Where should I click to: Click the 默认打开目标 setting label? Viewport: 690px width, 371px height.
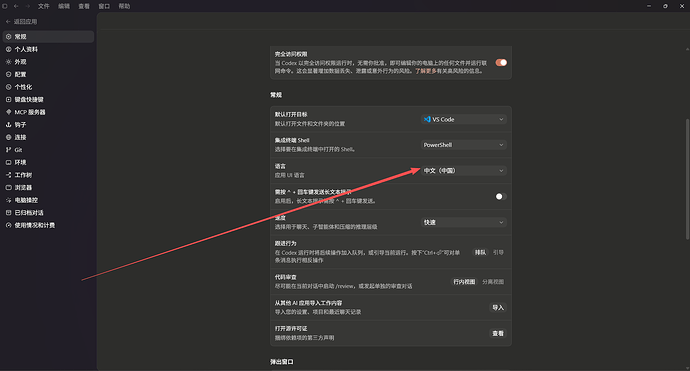click(291, 114)
